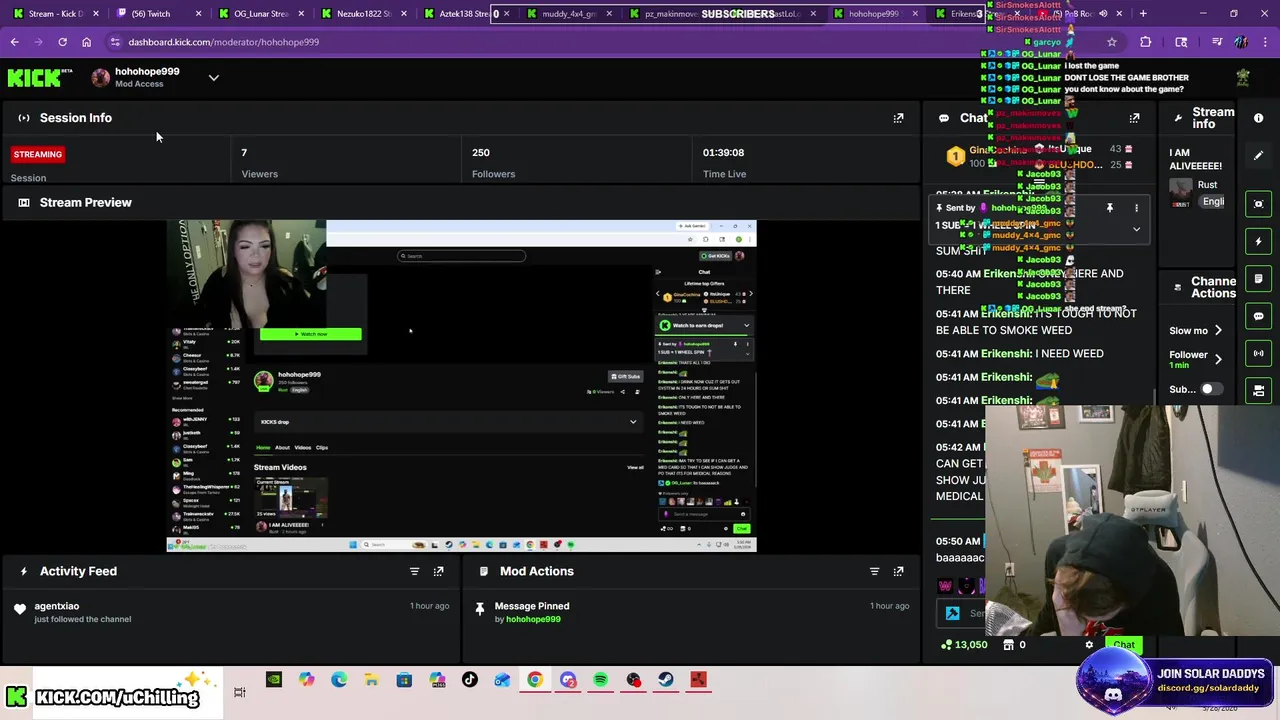Click the Activity Feed lightning icon
Image resolution: width=1280 pixels, height=720 pixels.
[x=24, y=571]
